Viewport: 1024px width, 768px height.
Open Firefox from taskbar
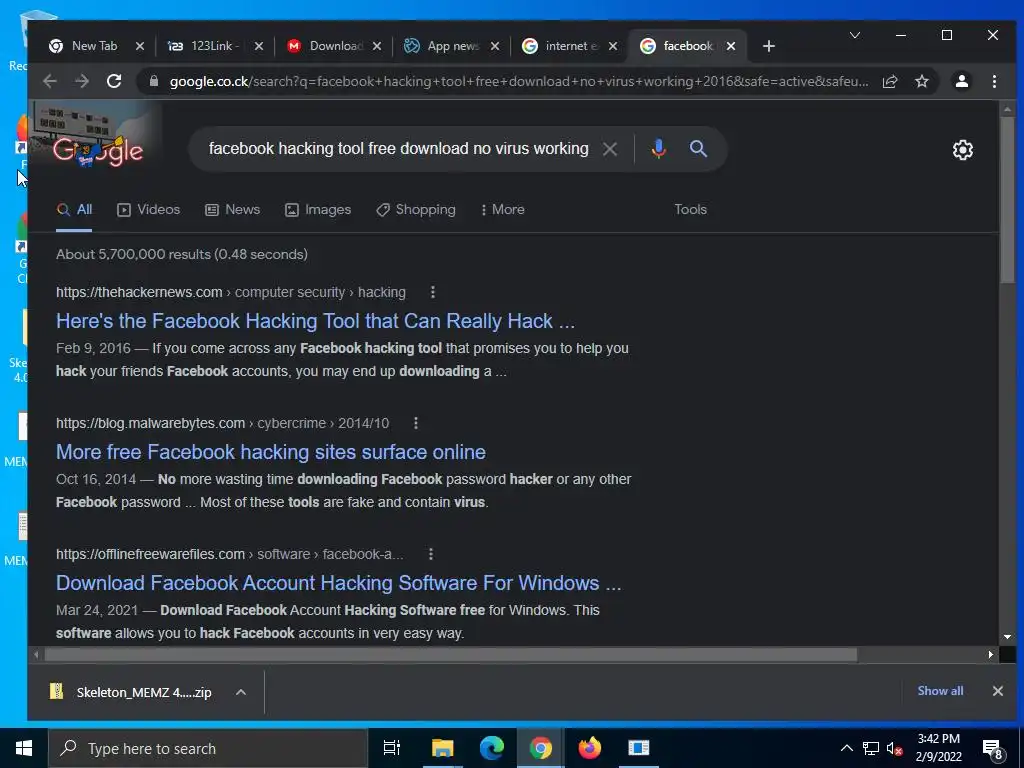point(590,748)
